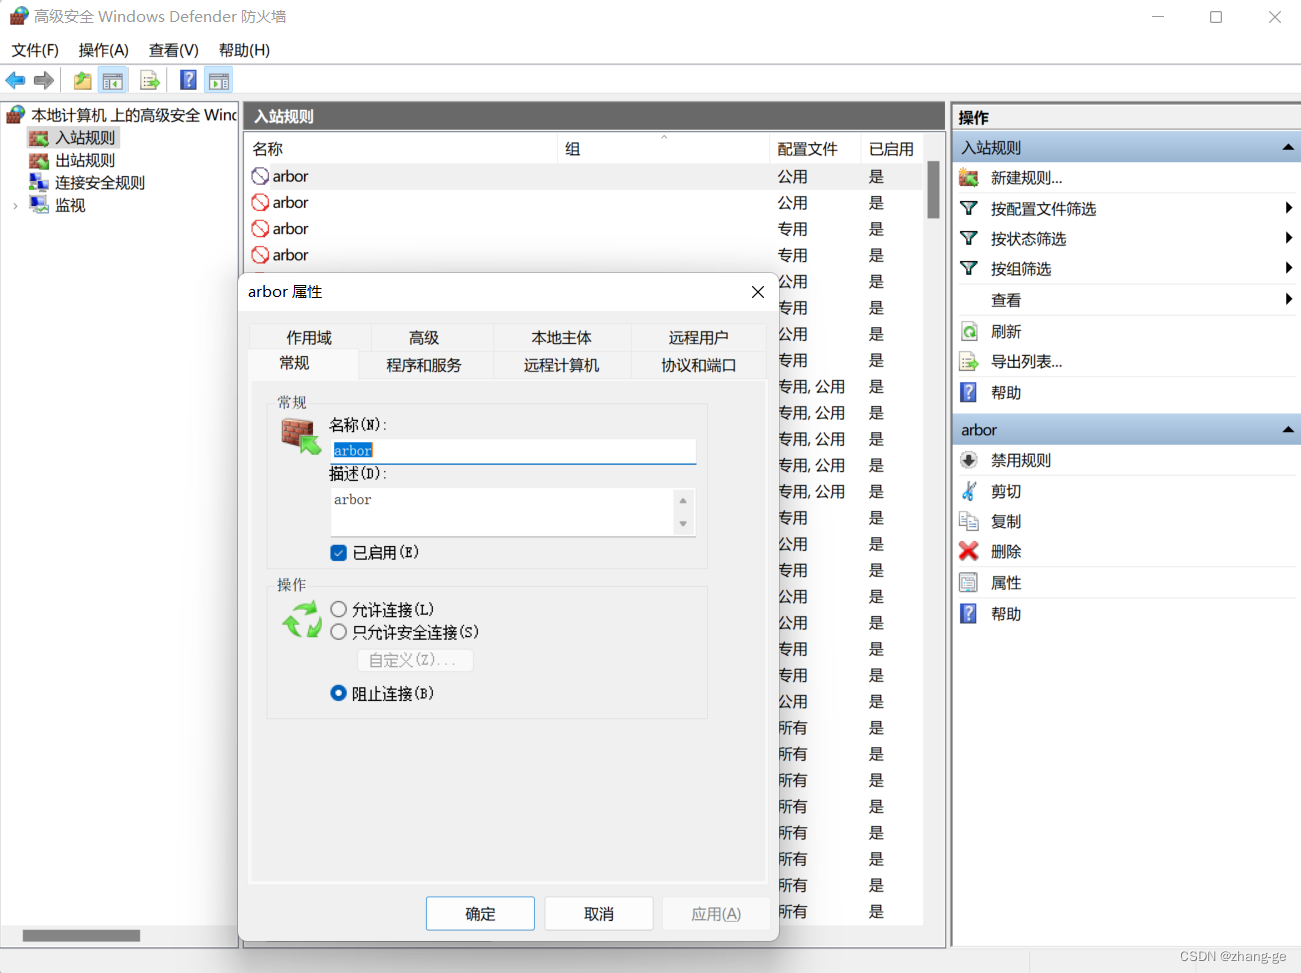Select the root 本地计算机 tree node
The width and height of the screenshot is (1301, 973).
tap(122, 115)
